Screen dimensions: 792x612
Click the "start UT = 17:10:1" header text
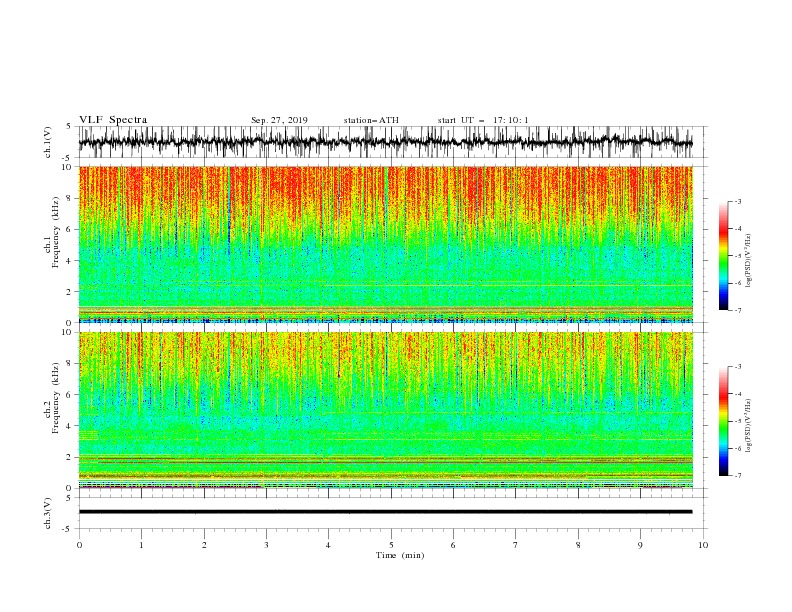[x=483, y=120]
